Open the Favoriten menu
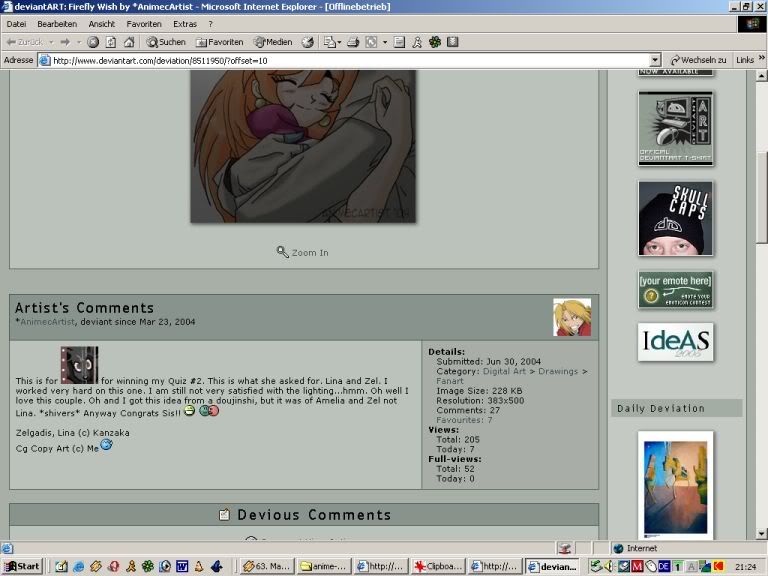The height and width of the screenshot is (576, 768). pos(144,24)
